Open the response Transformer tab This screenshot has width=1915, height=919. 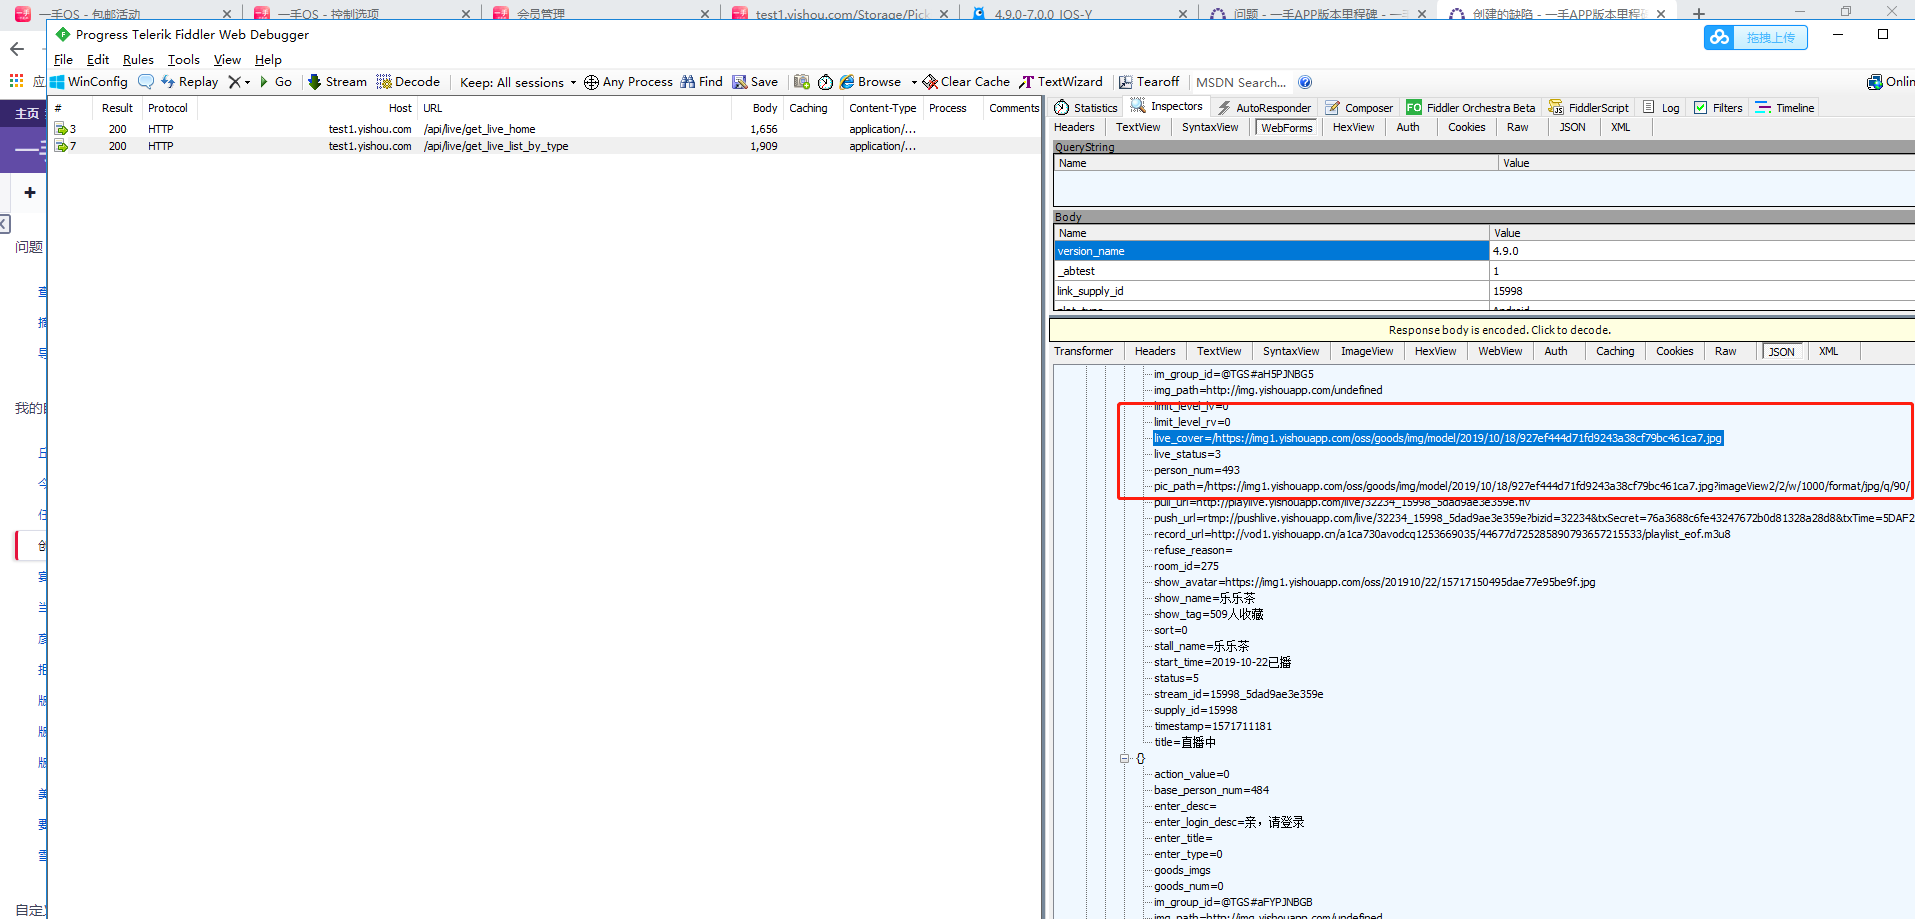1083,351
